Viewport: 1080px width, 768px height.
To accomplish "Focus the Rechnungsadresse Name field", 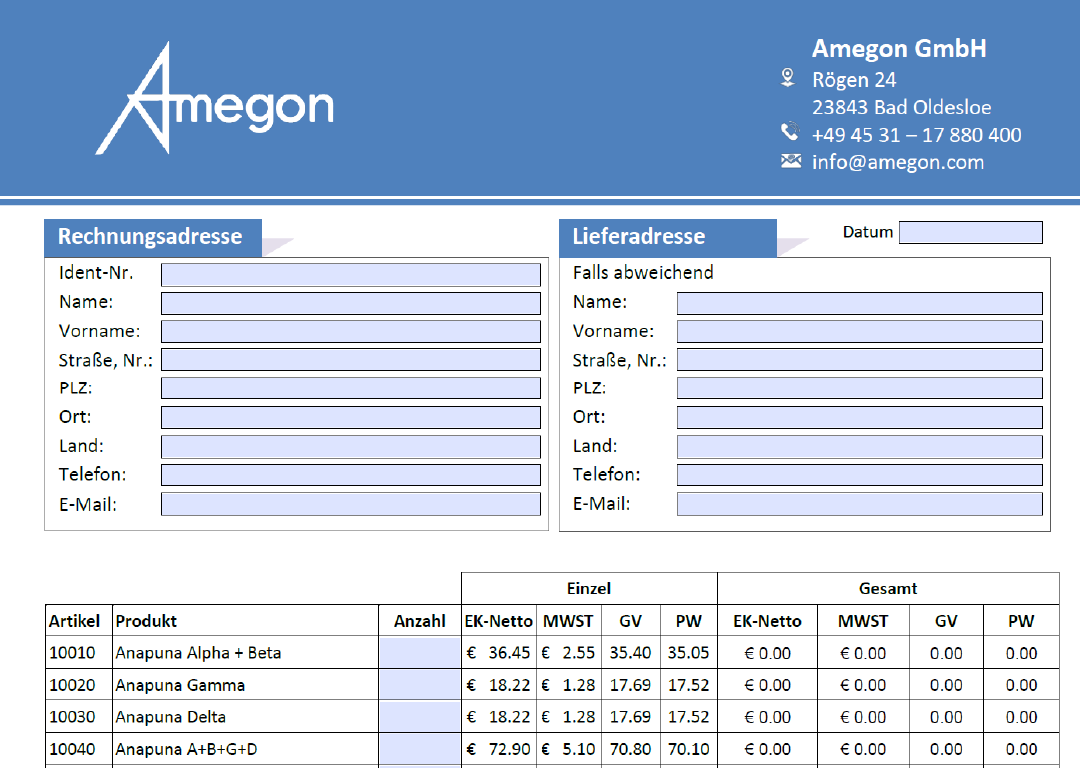I will 350,303.
